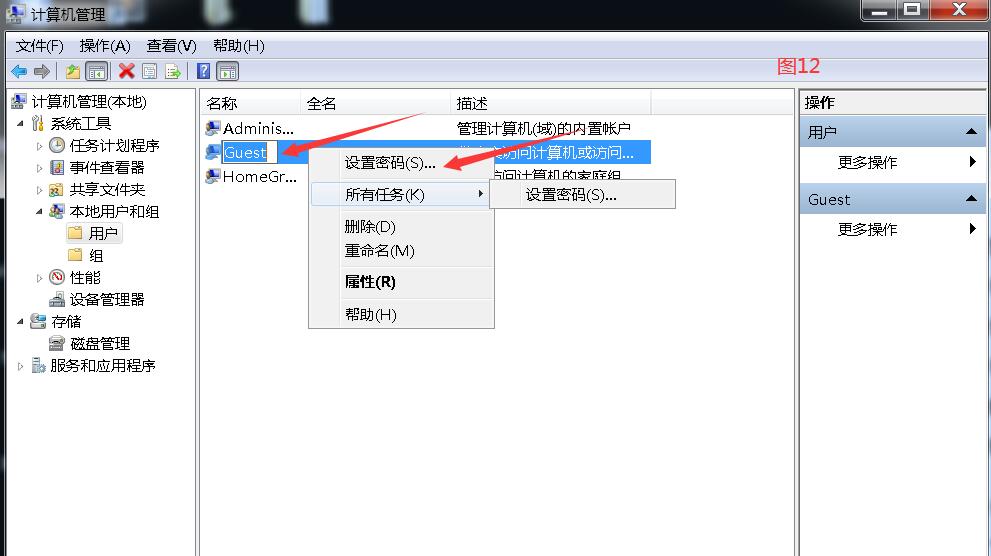Click the Properties icon in toolbar

click(149, 71)
